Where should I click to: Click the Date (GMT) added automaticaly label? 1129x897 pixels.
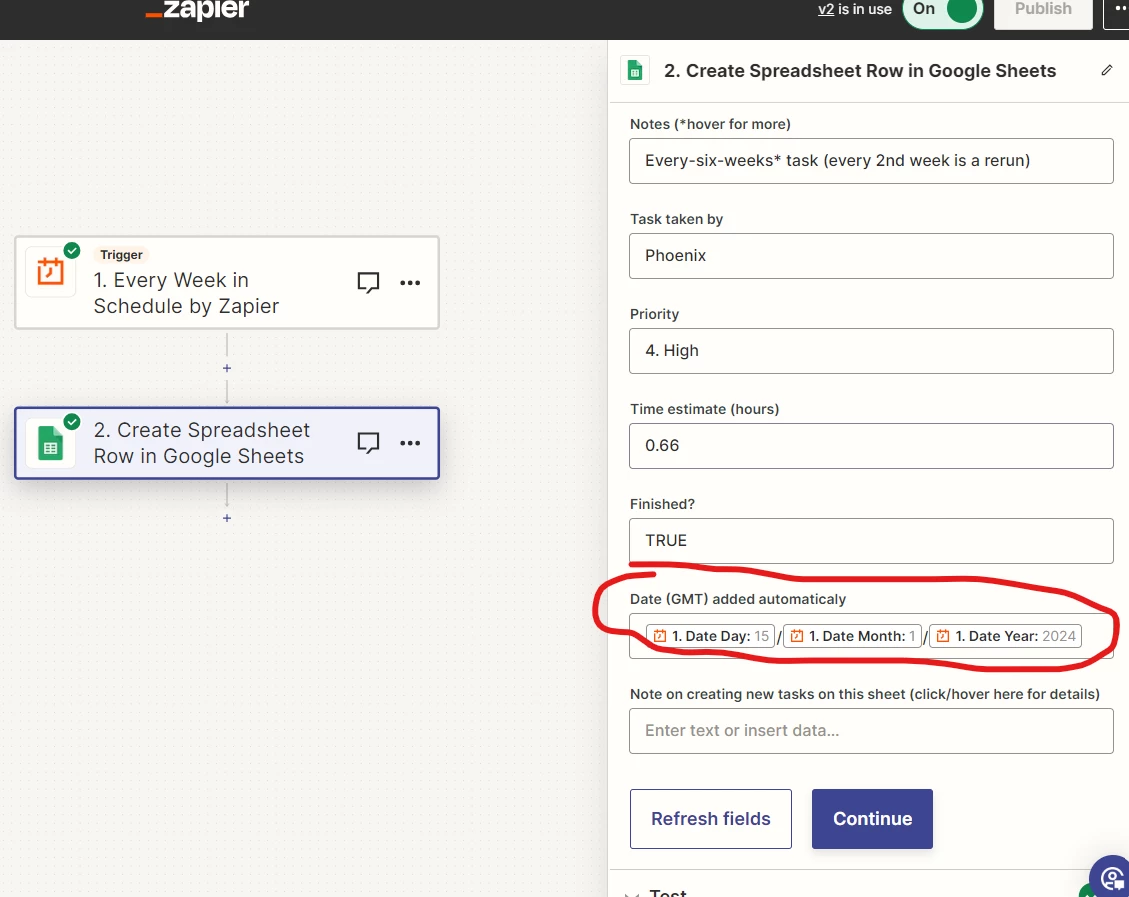(x=738, y=599)
